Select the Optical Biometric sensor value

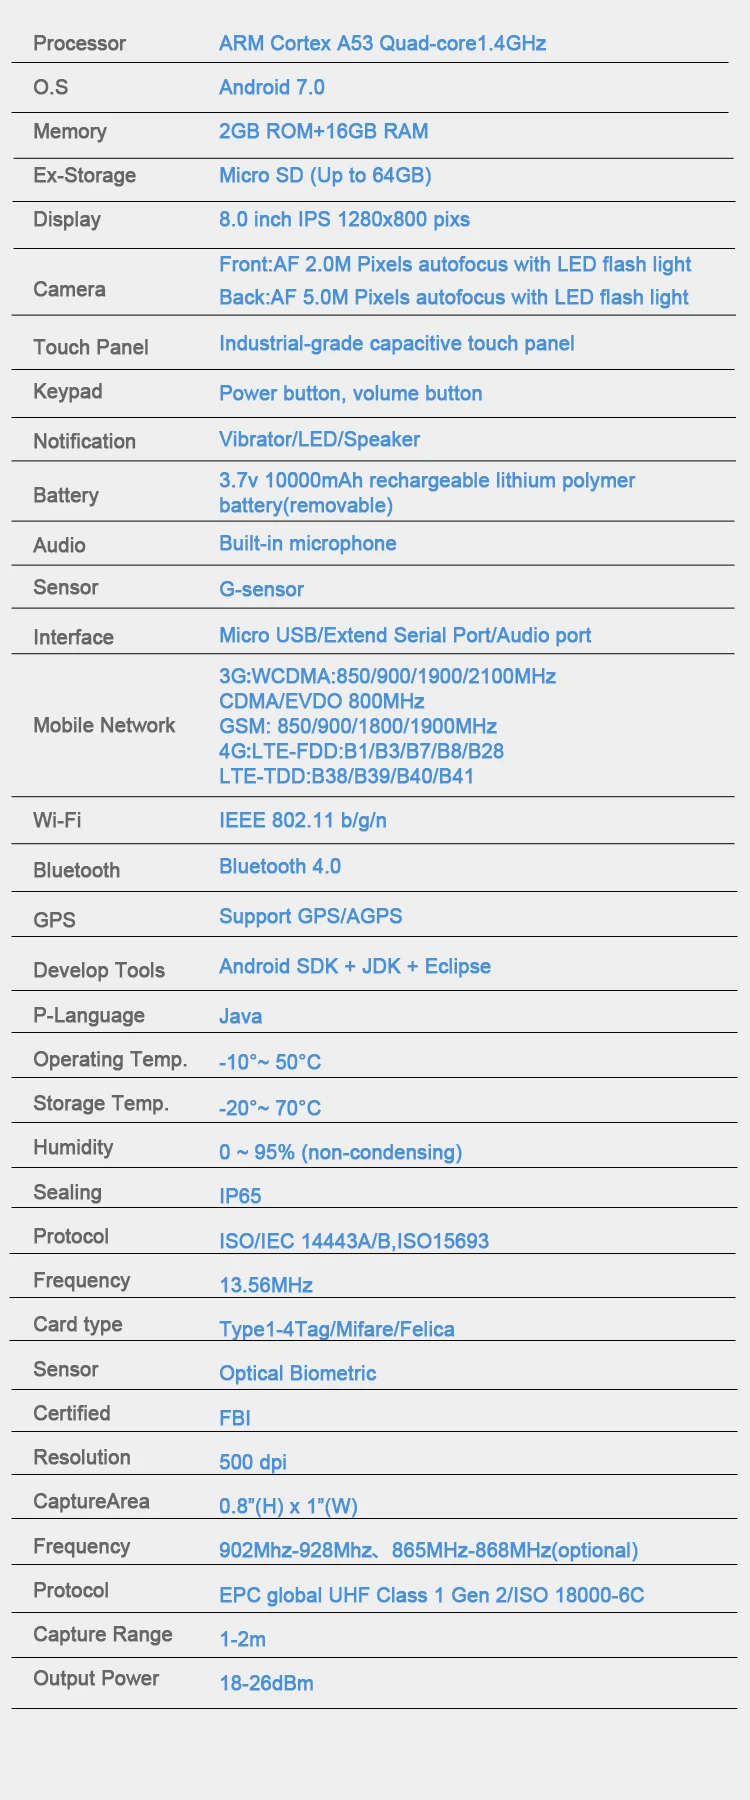click(x=297, y=1373)
